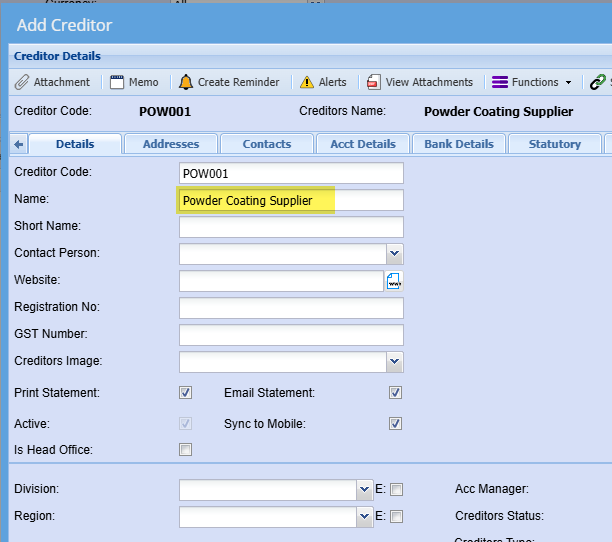Click the bold Powder Coating Supplier header text
The height and width of the screenshot is (542, 612).
(498, 112)
